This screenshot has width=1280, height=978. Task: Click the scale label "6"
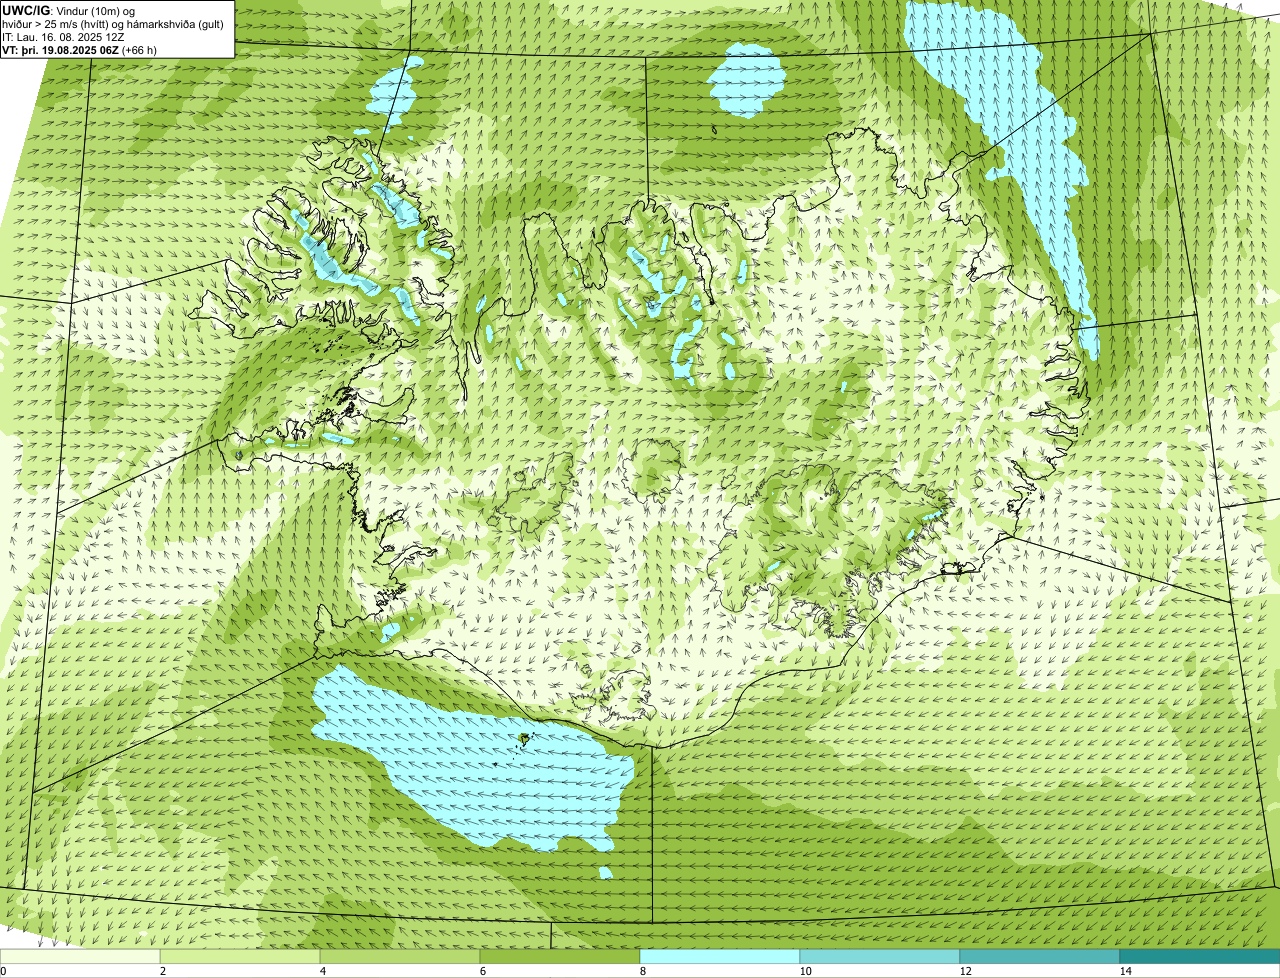482,971
